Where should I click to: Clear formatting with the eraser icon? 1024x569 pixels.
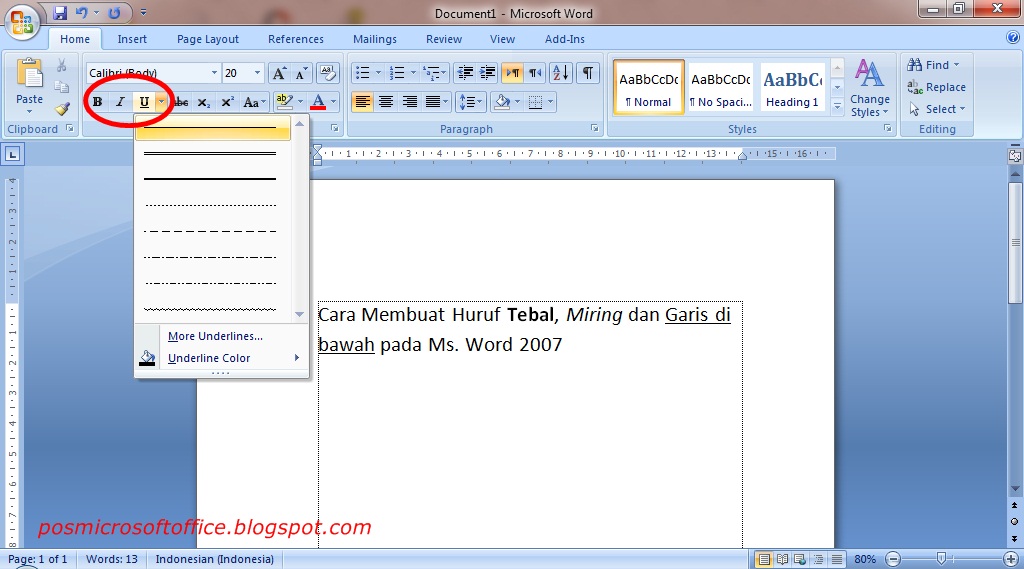(x=327, y=73)
